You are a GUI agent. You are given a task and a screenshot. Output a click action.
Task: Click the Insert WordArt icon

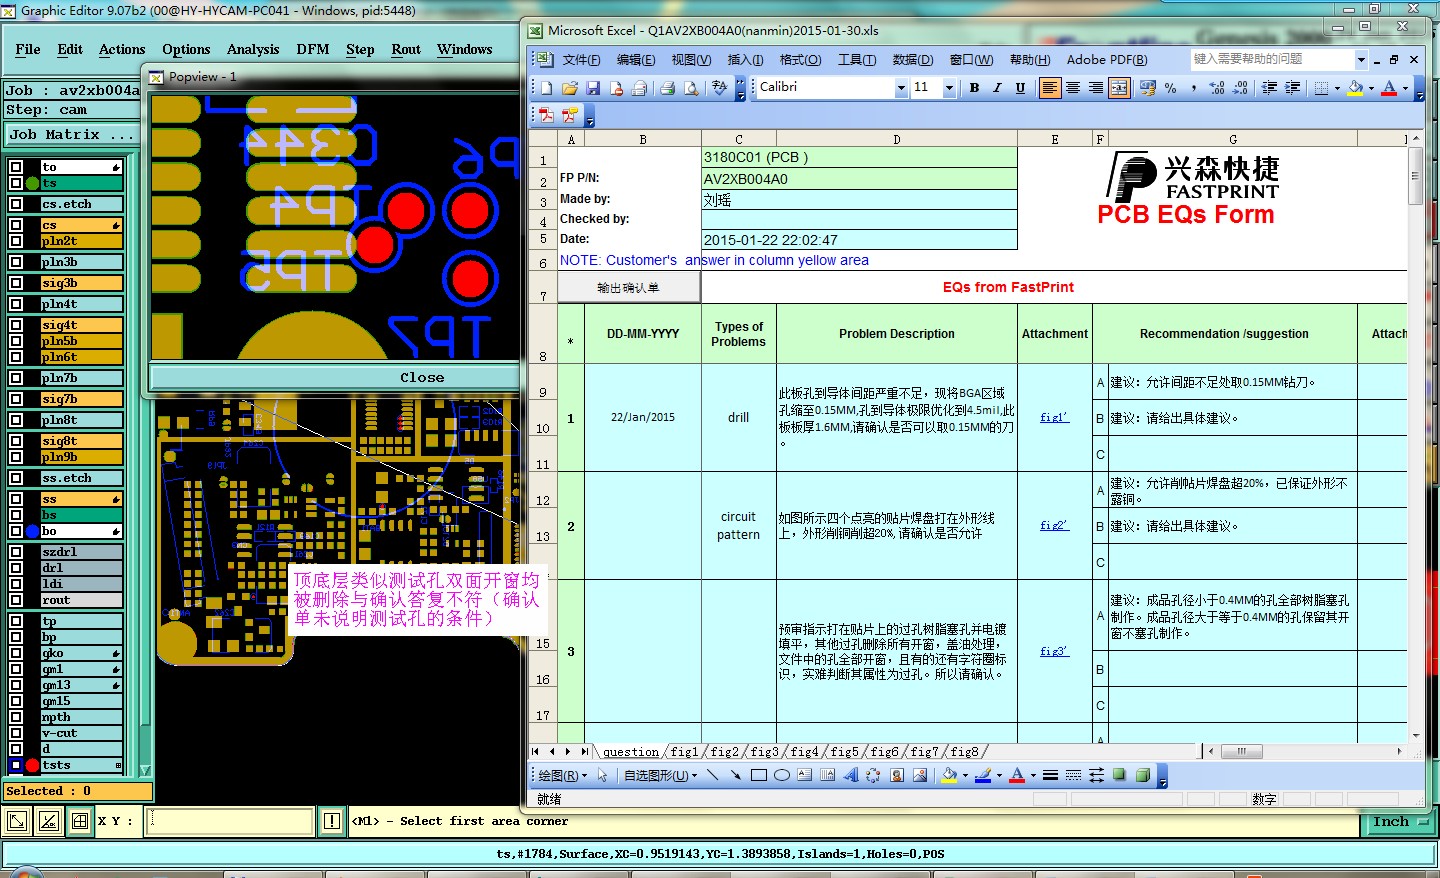pos(851,775)
